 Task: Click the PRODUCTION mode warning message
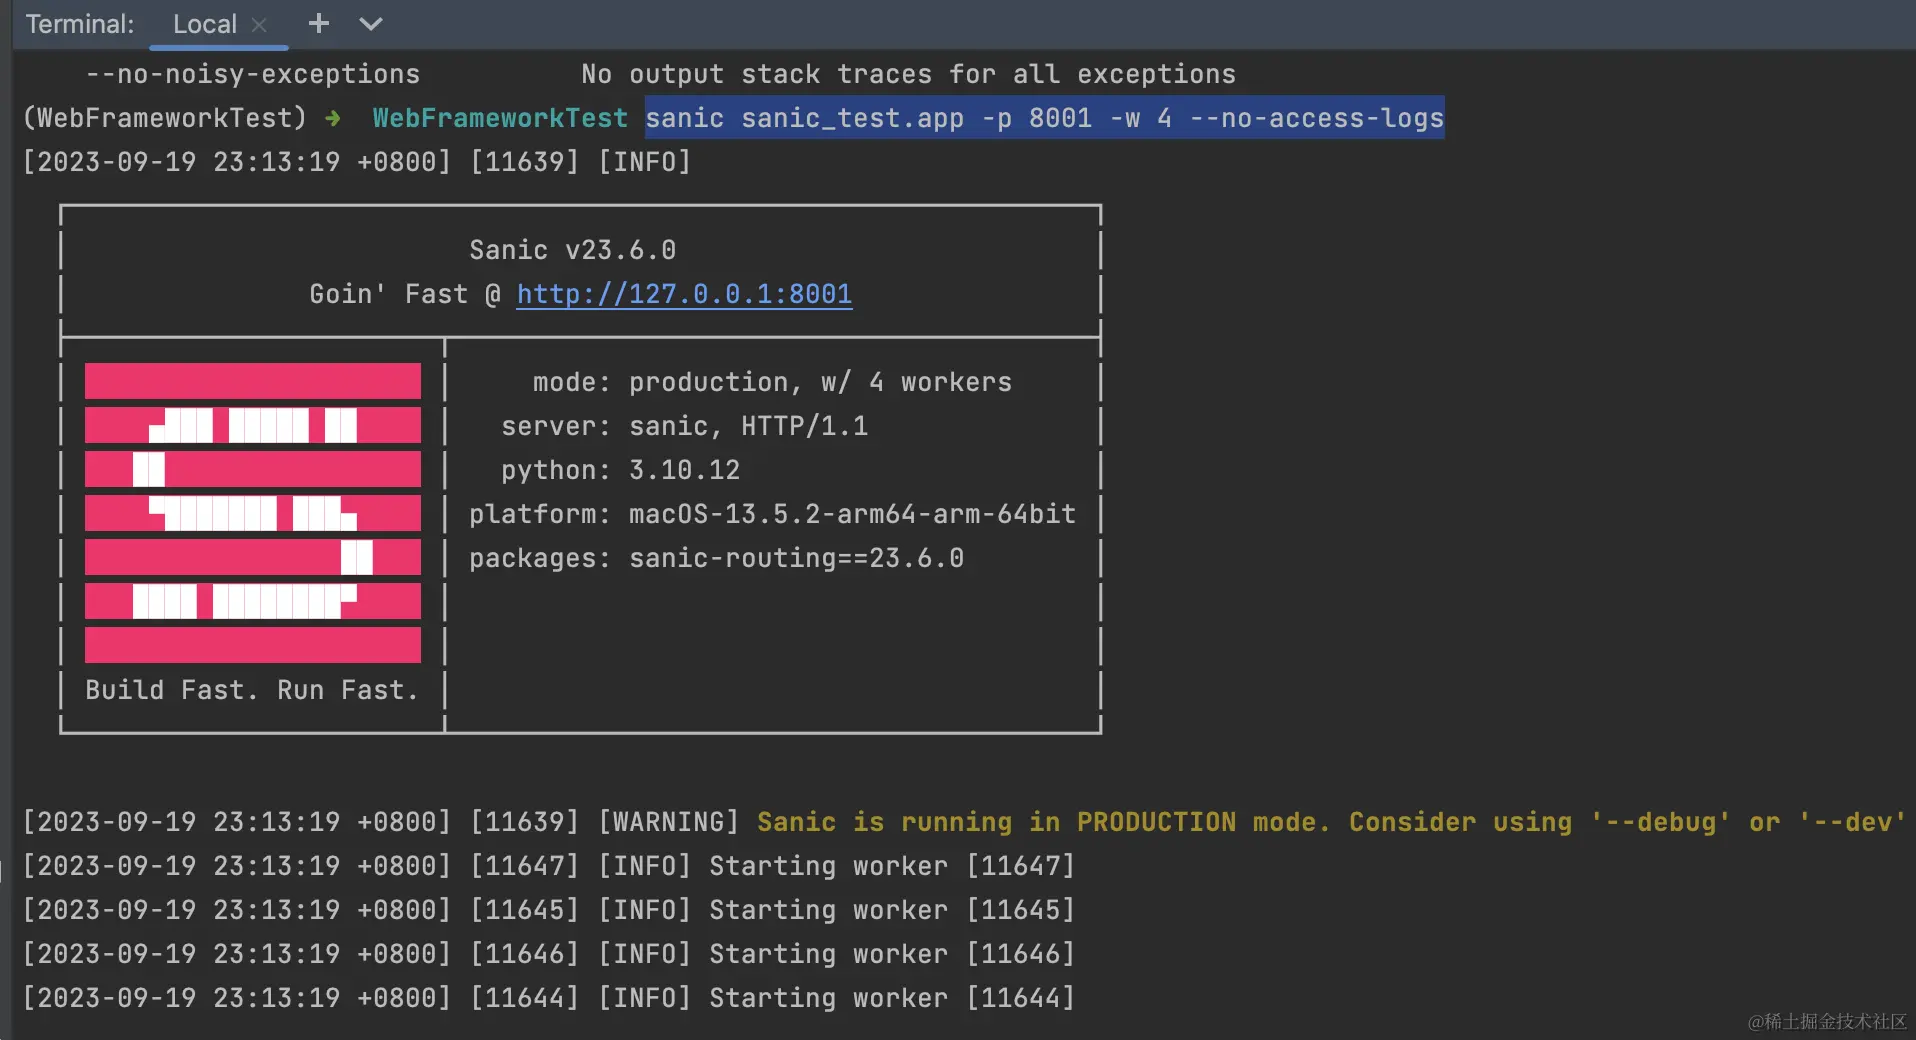click(x=1331, y=822)
